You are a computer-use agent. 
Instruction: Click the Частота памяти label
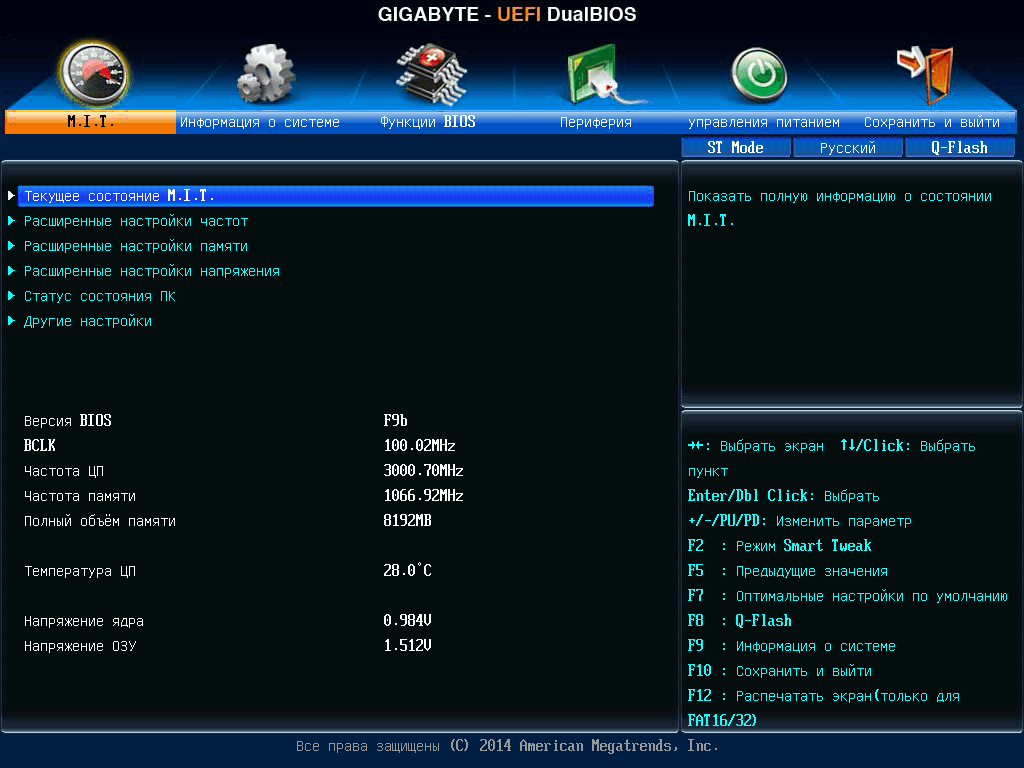(x=80, y=496)
